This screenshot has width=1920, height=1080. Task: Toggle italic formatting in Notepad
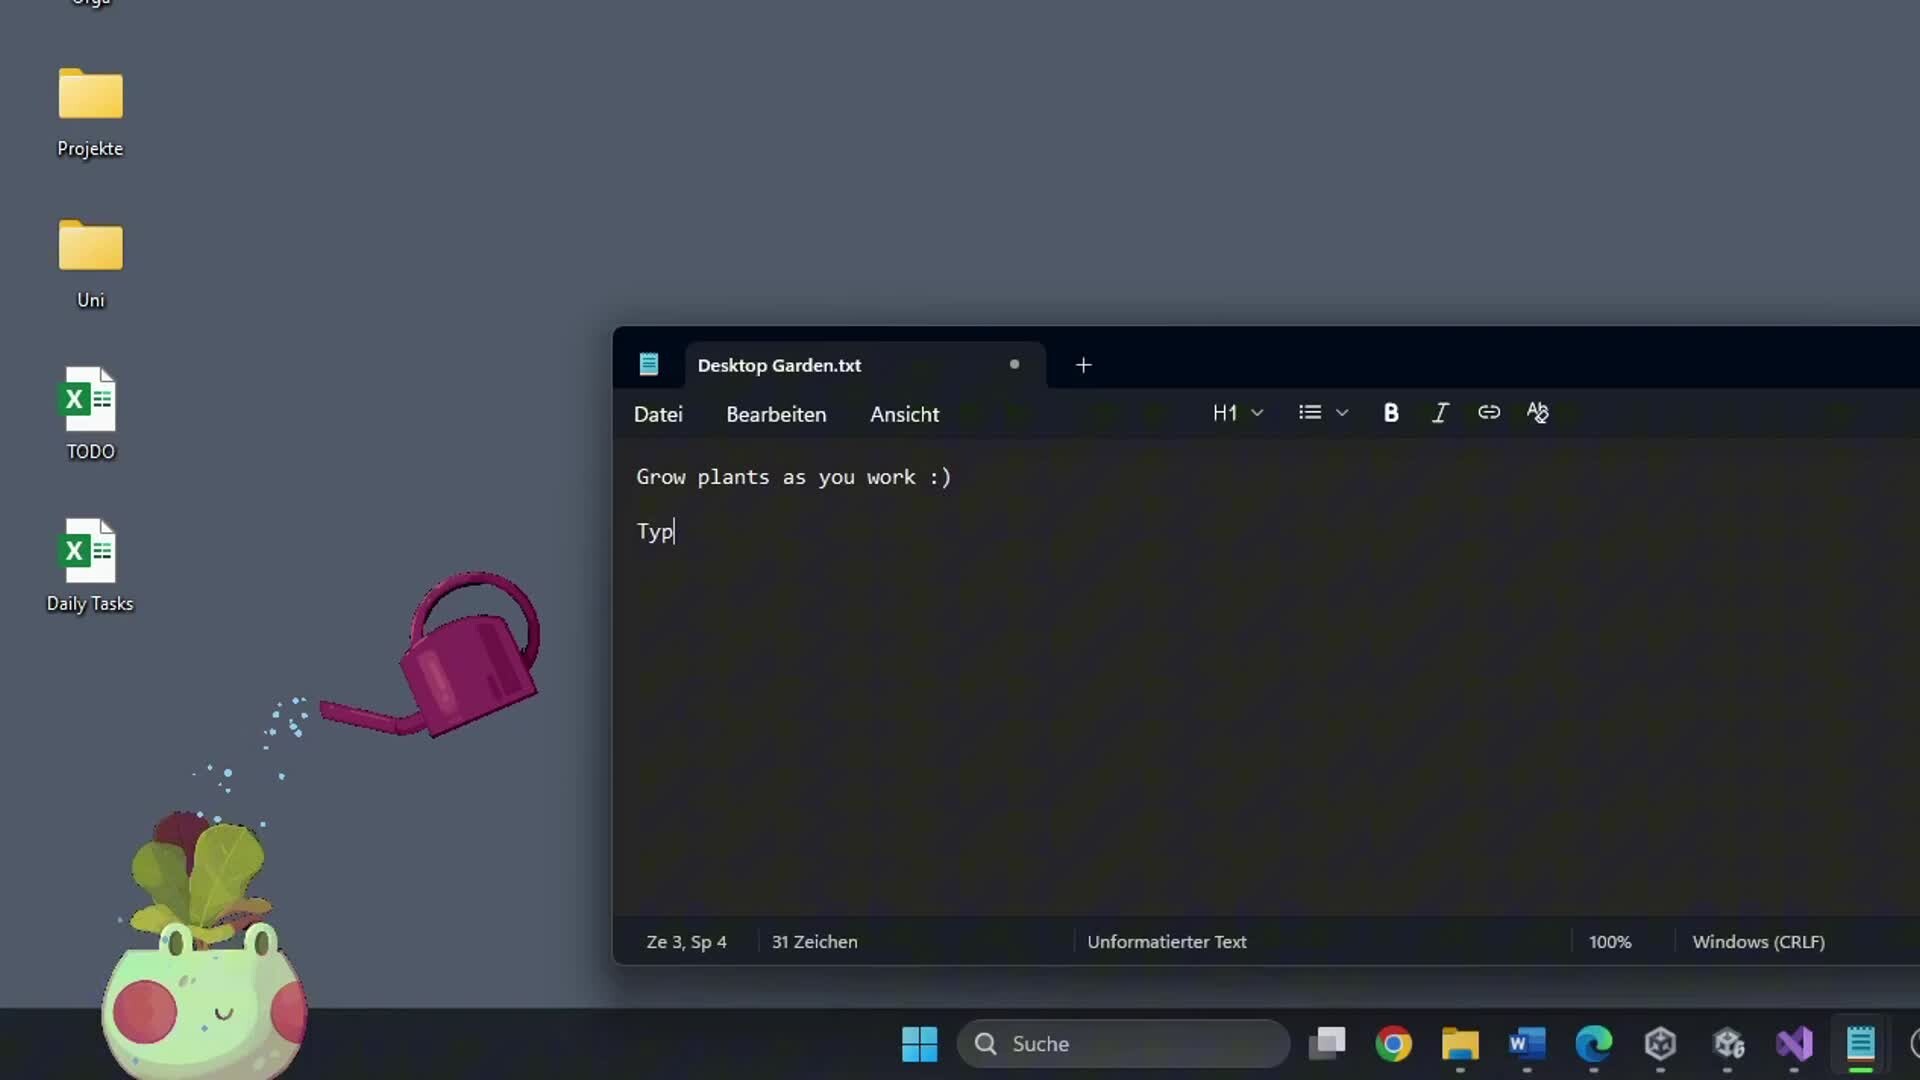pos(1439,413)
